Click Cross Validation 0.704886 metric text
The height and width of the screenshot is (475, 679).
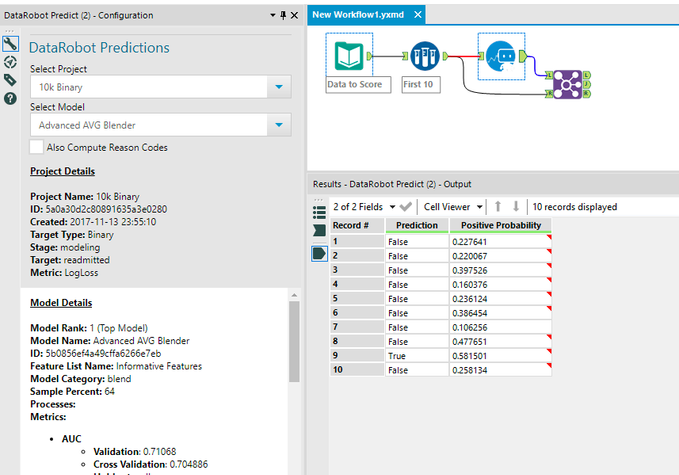tap(151, 465)
